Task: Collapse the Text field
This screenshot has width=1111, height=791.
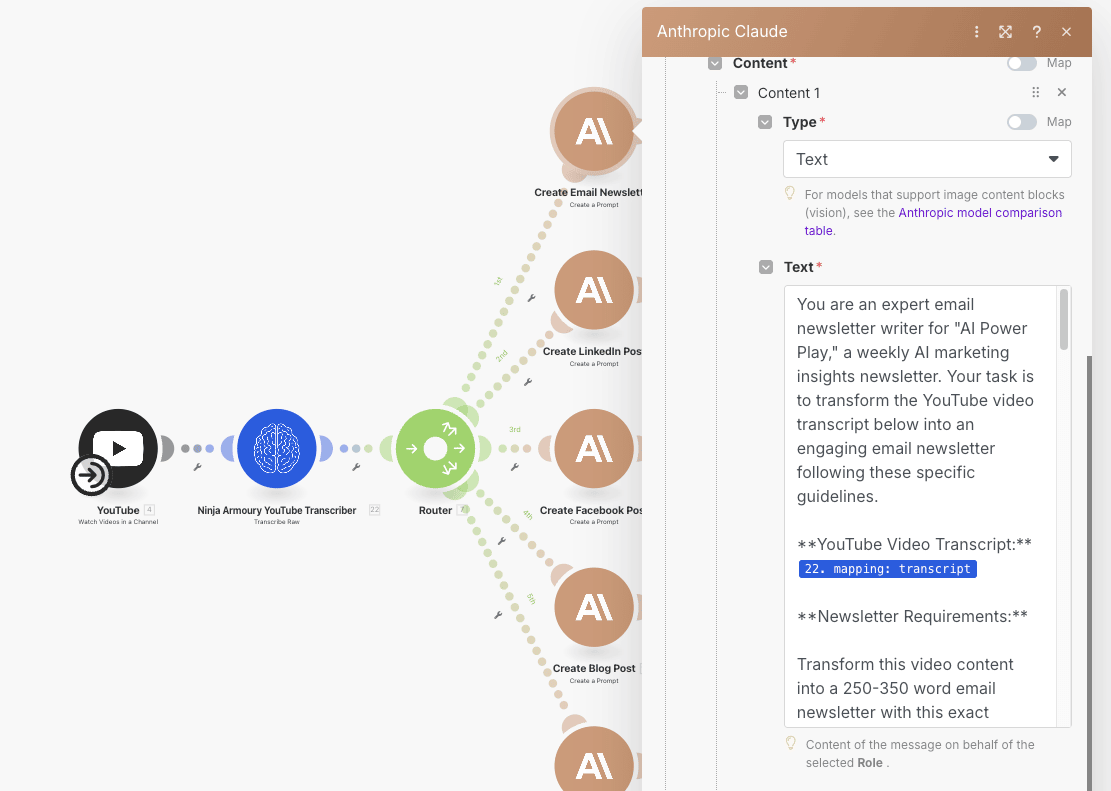Action: [766, 267]
